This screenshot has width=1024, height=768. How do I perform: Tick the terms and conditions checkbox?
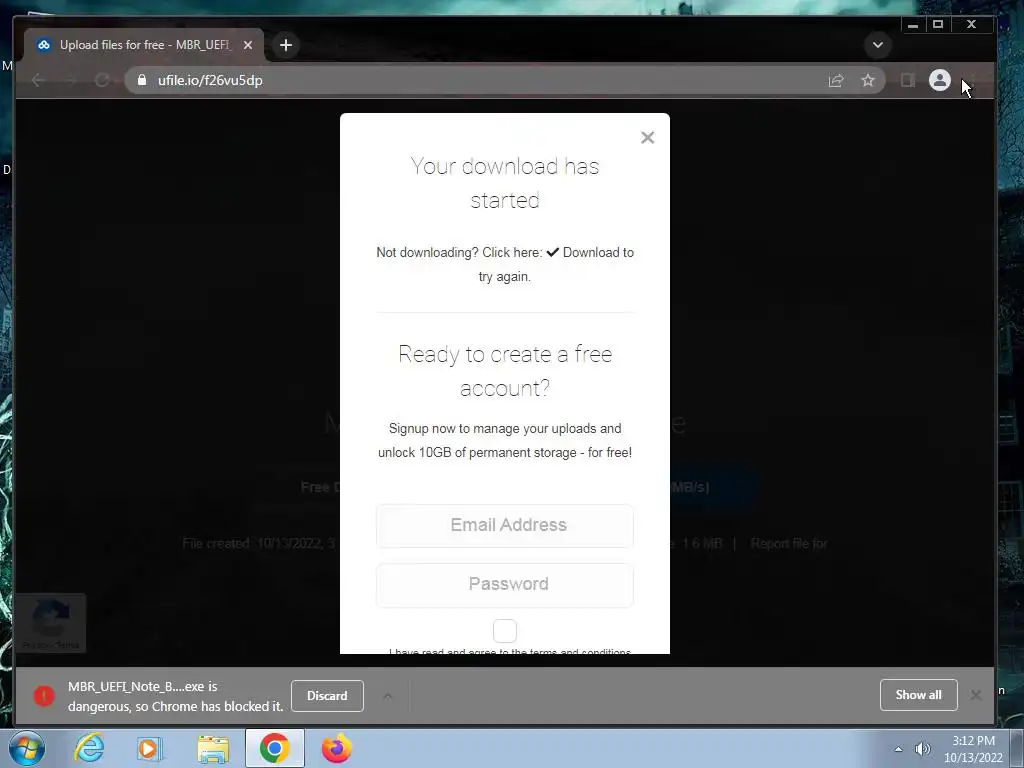[x=505, y=631]
